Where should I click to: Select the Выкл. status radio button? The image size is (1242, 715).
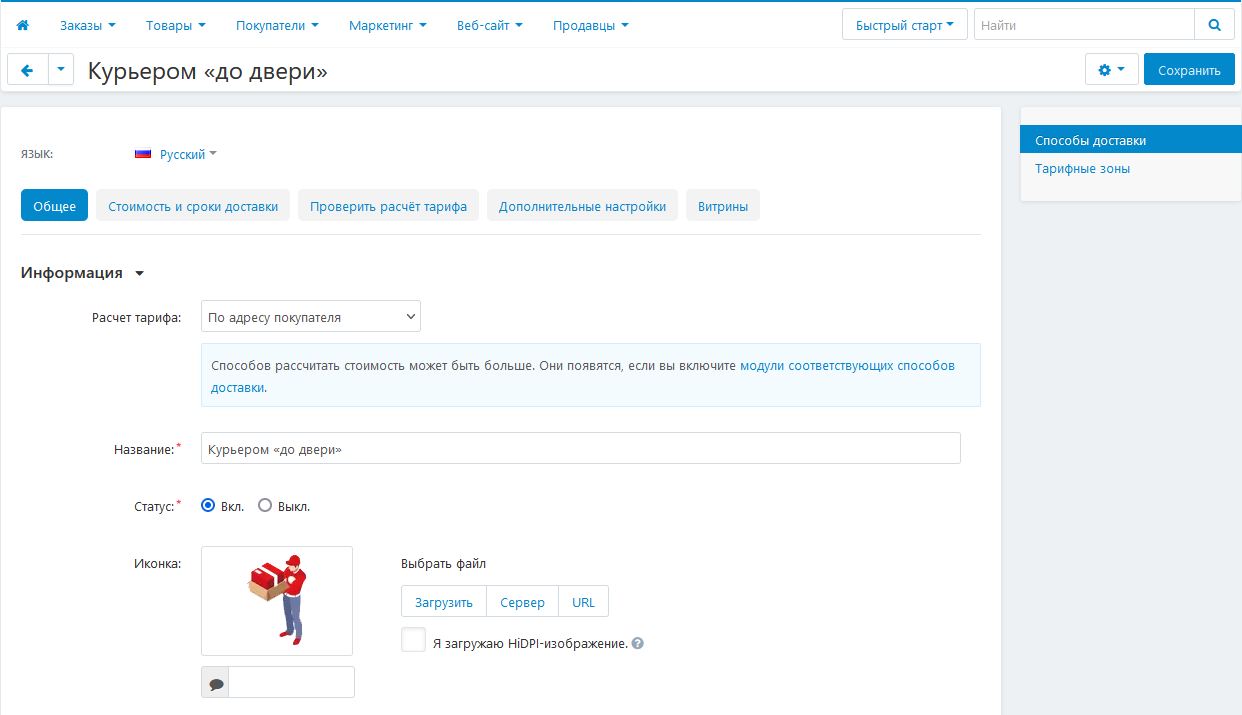(x=265, y=506)
